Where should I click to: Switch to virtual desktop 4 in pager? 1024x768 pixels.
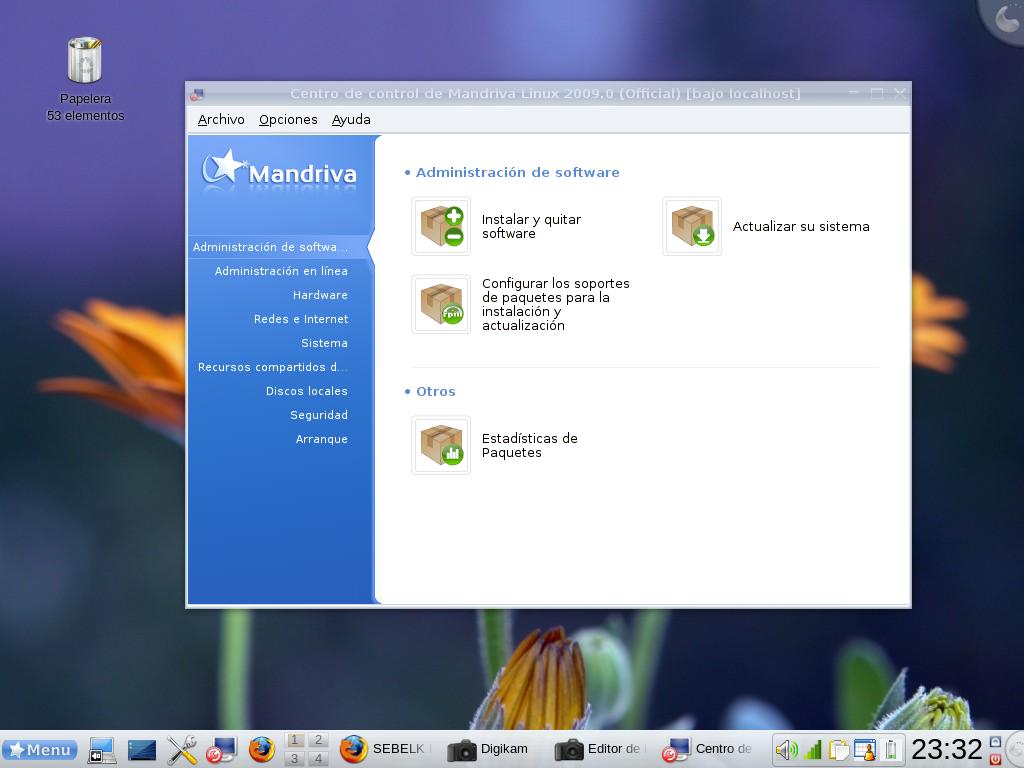318,758
